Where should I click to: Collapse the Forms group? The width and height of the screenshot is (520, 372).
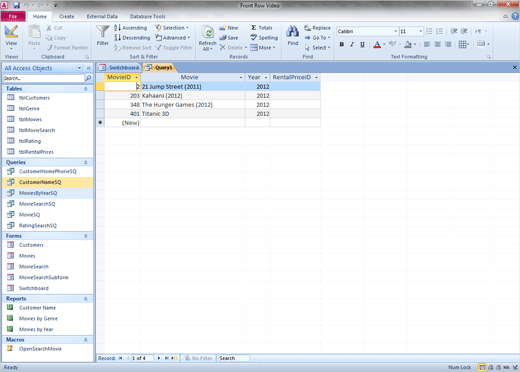point(86,236)
